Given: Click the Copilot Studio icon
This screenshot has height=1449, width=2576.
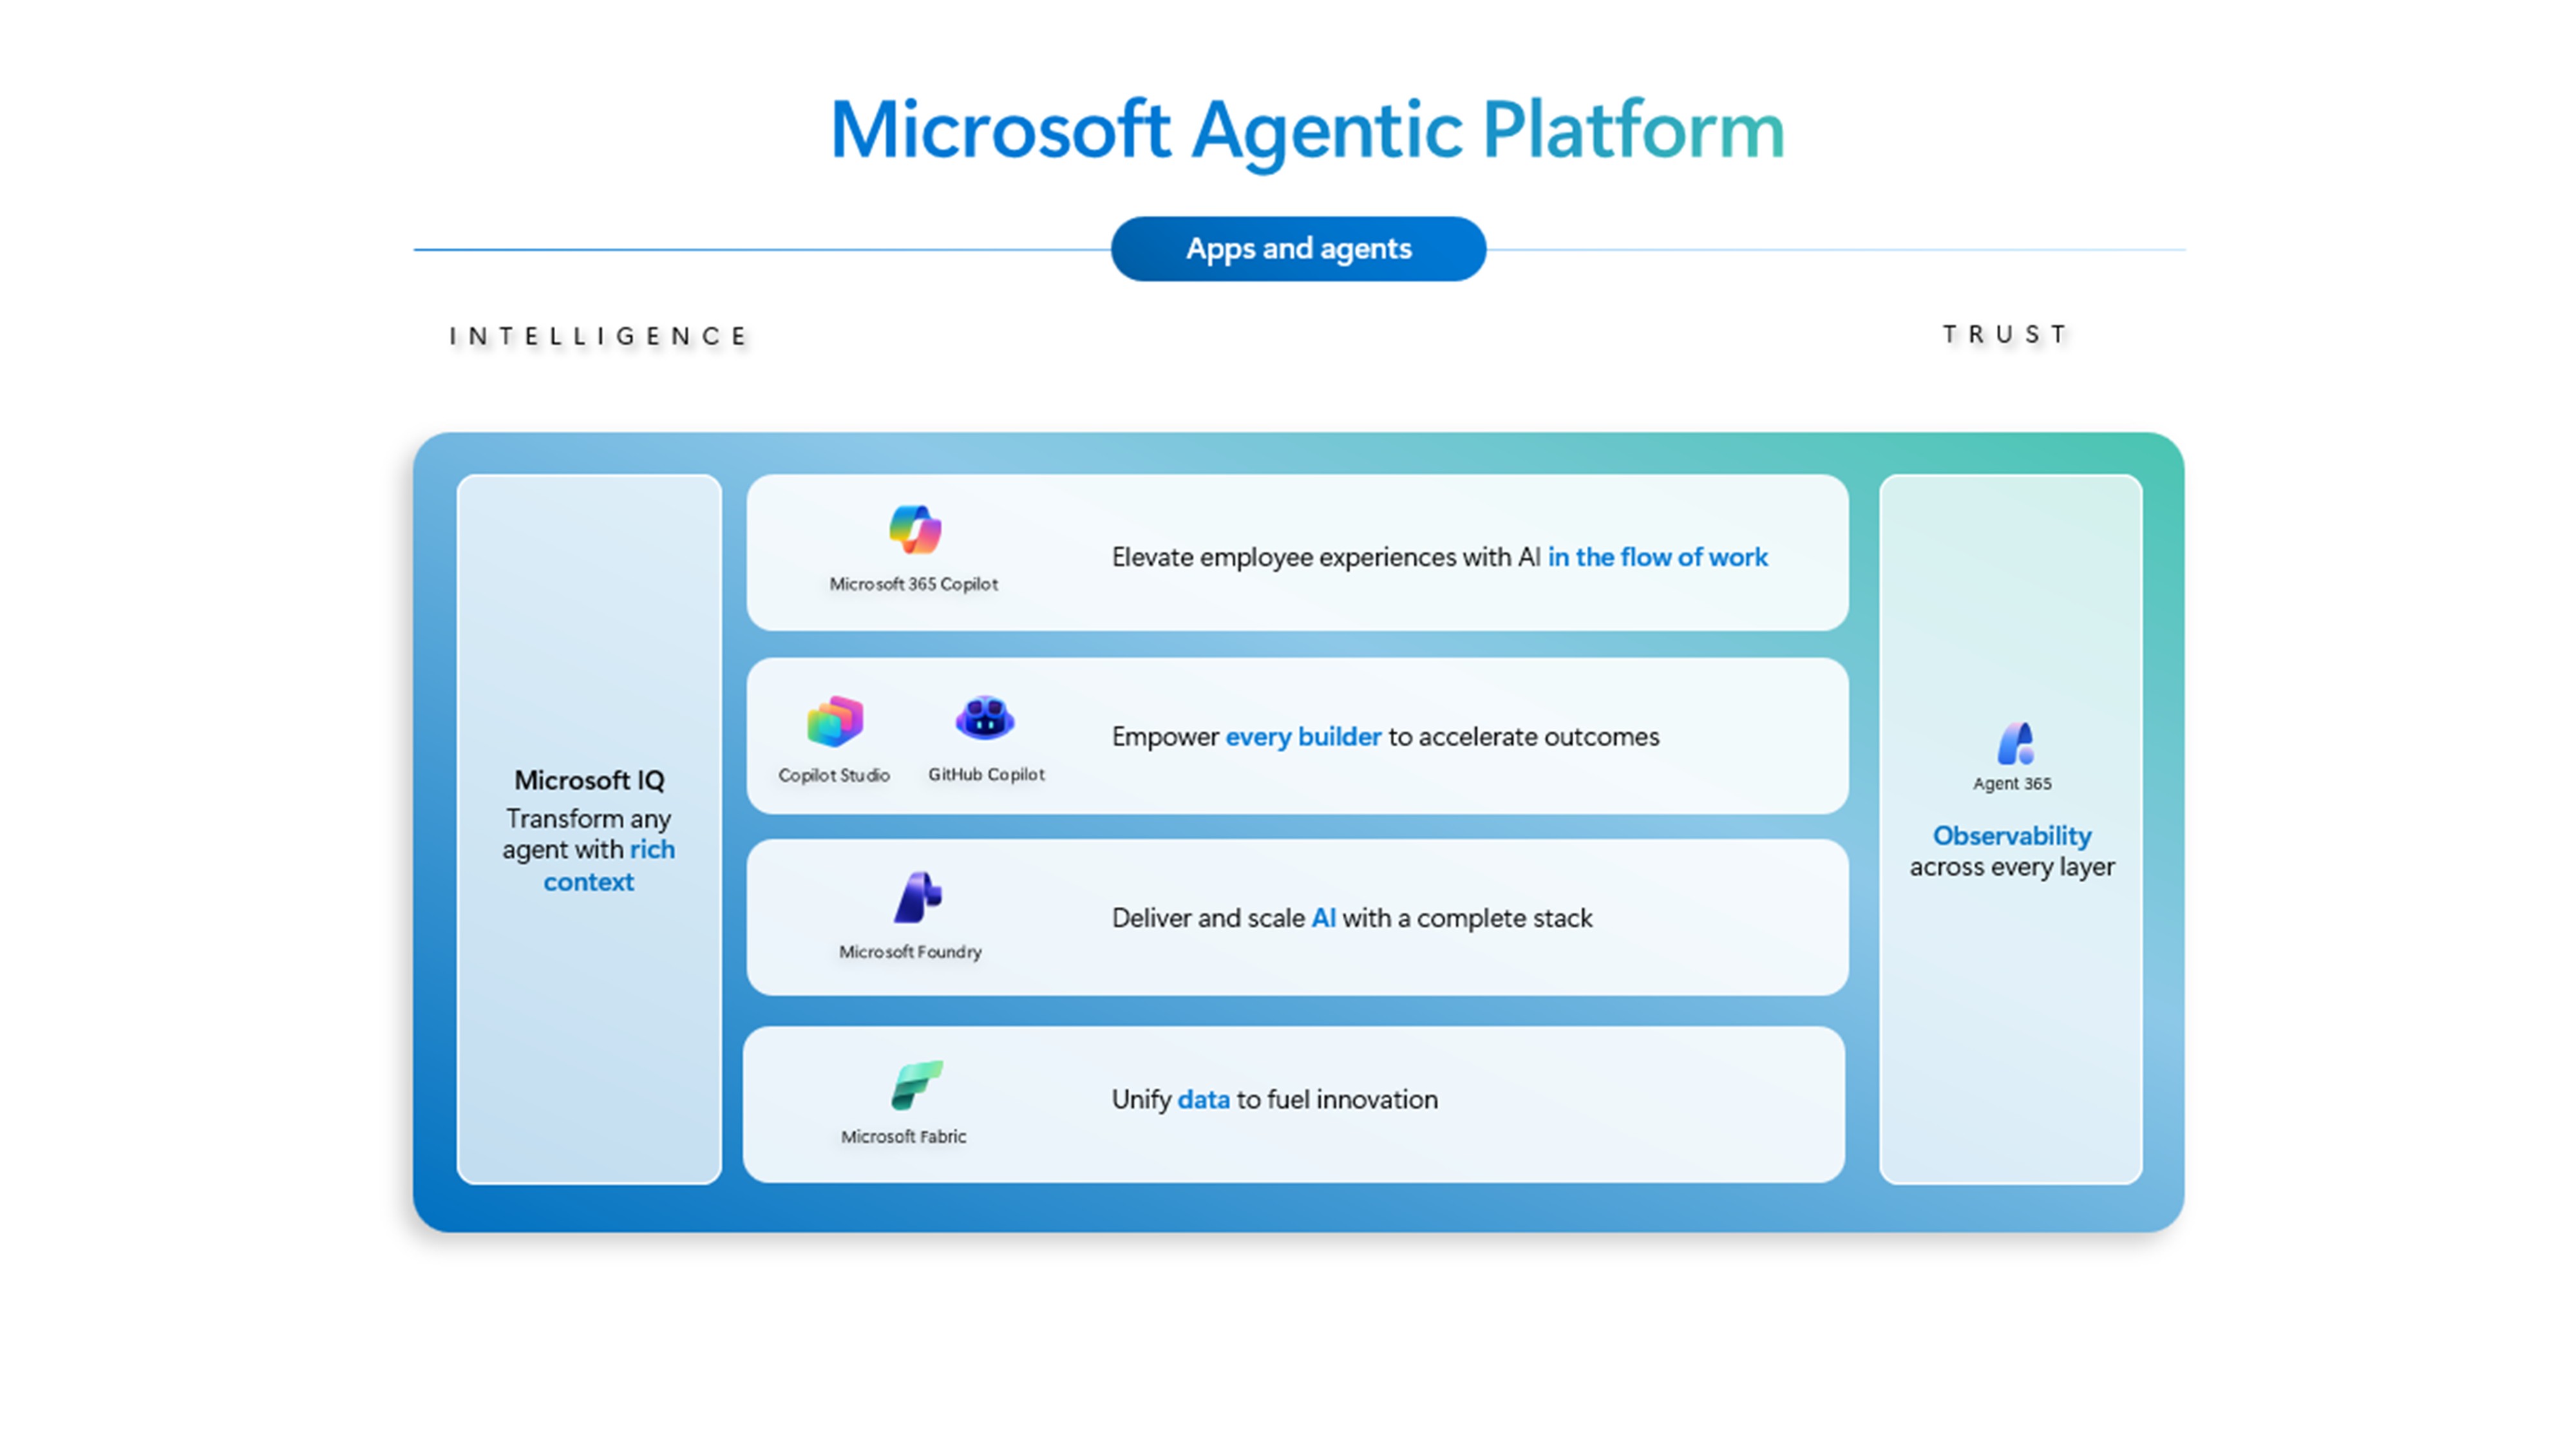Looking at the screenshot, I should 834,721.
